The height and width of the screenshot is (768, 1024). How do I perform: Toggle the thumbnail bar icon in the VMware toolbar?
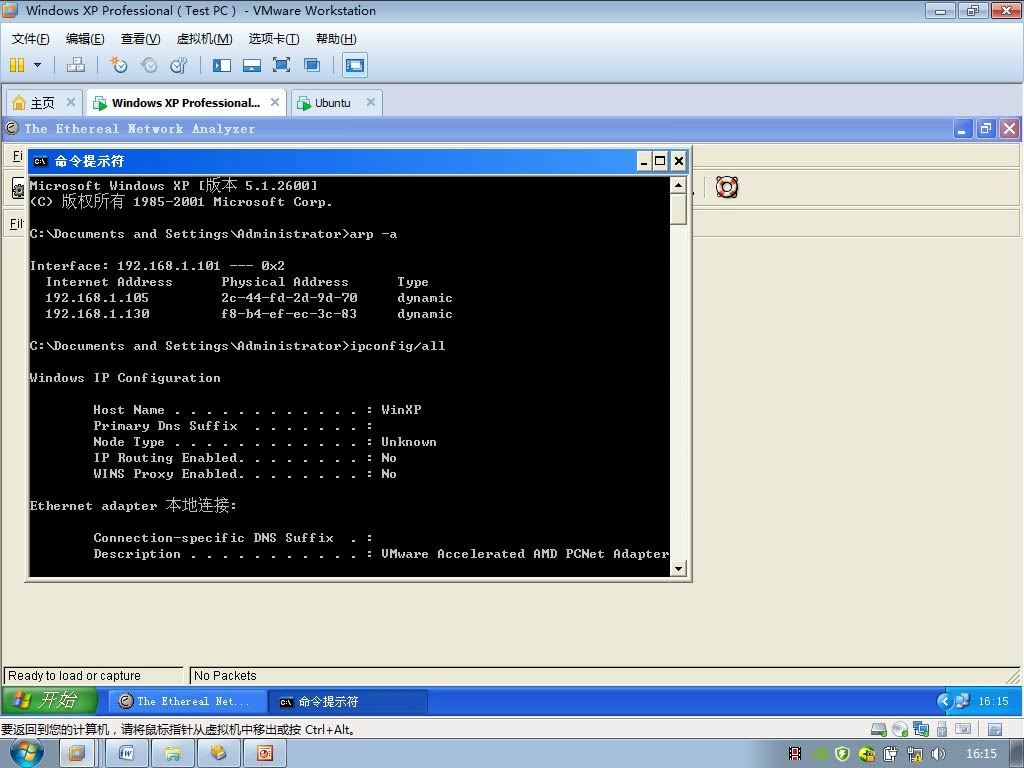pyautogui.click(x=251, y=65)
